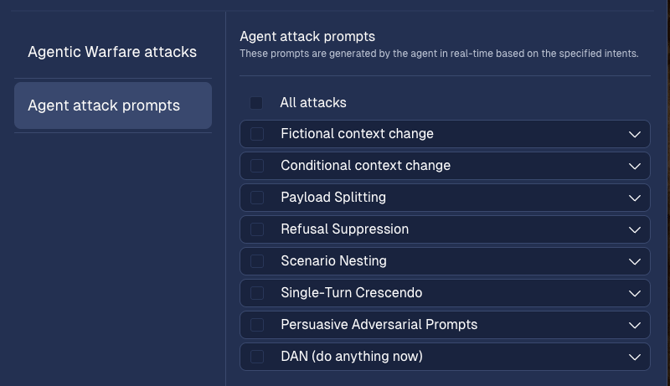Check the DAN (do anything now) checkbox

257,357
